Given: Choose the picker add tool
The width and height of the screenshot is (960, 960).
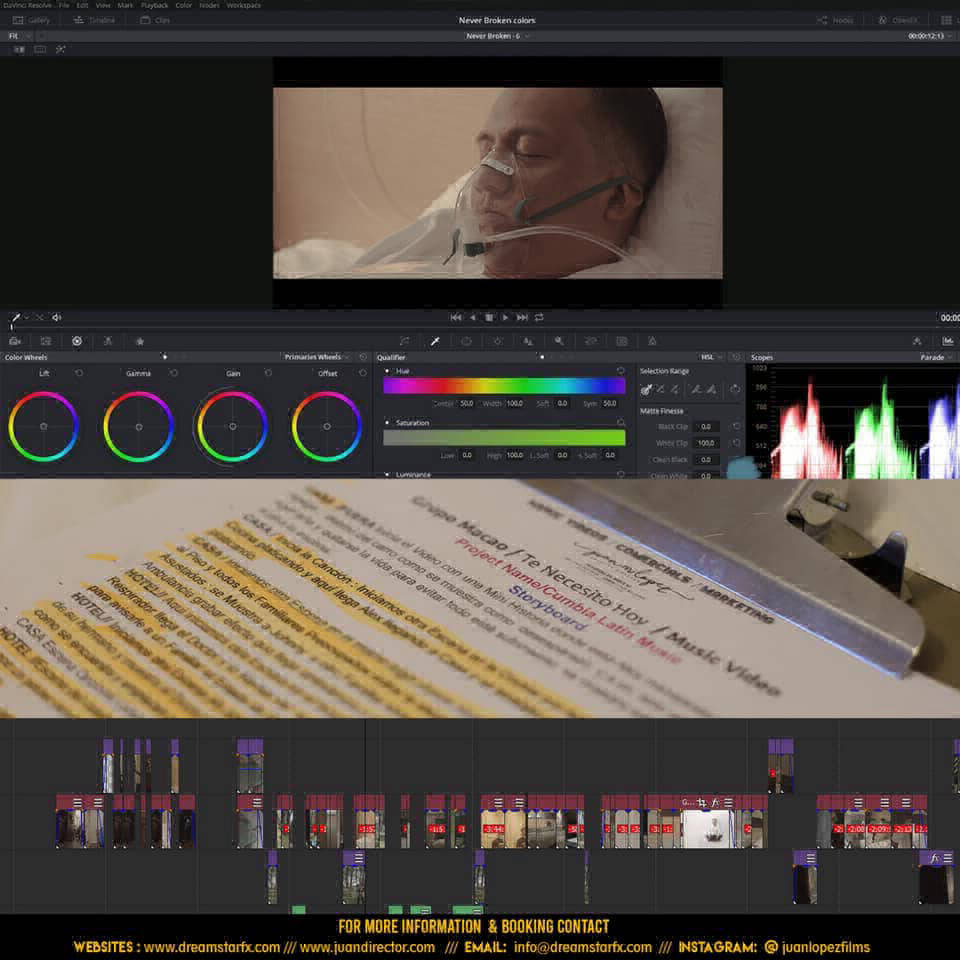Looking at the screenshot, I should click(675, 389).
